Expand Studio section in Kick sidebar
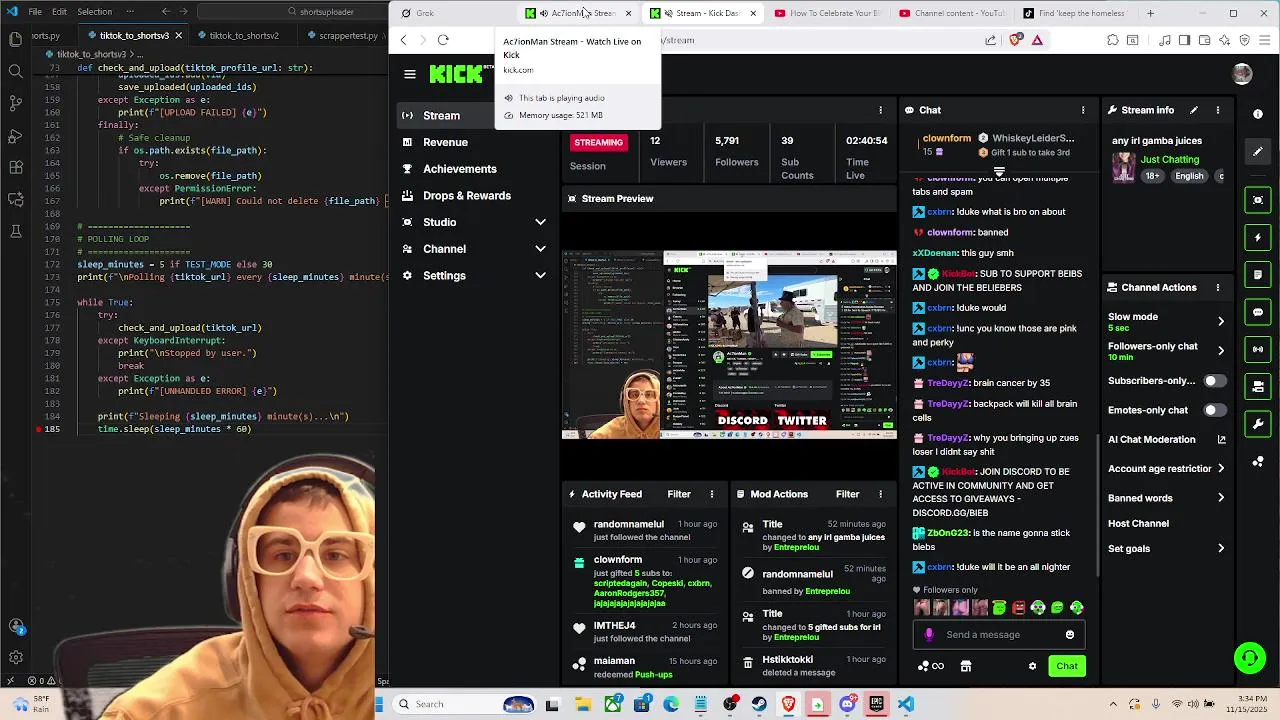The height and width of the screenshot is (720, 1280). (540, 222)
